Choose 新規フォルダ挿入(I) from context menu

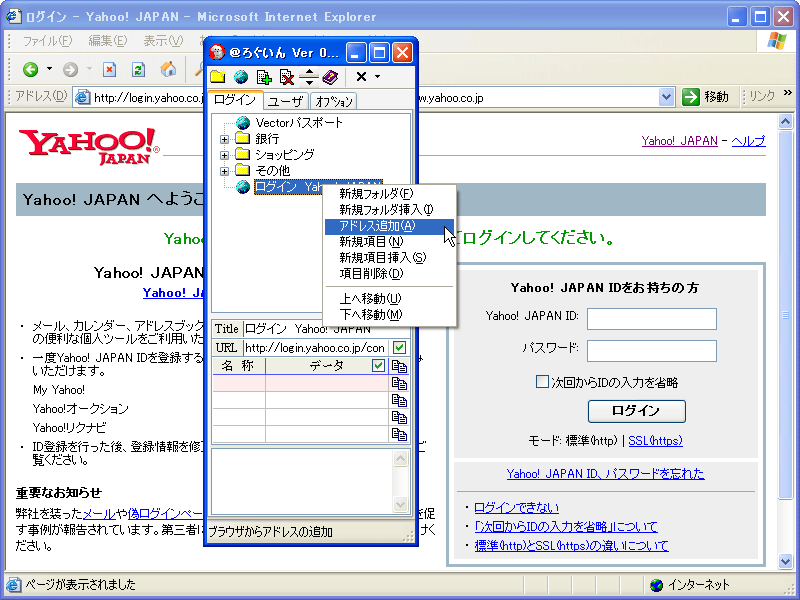pos(389,209)
